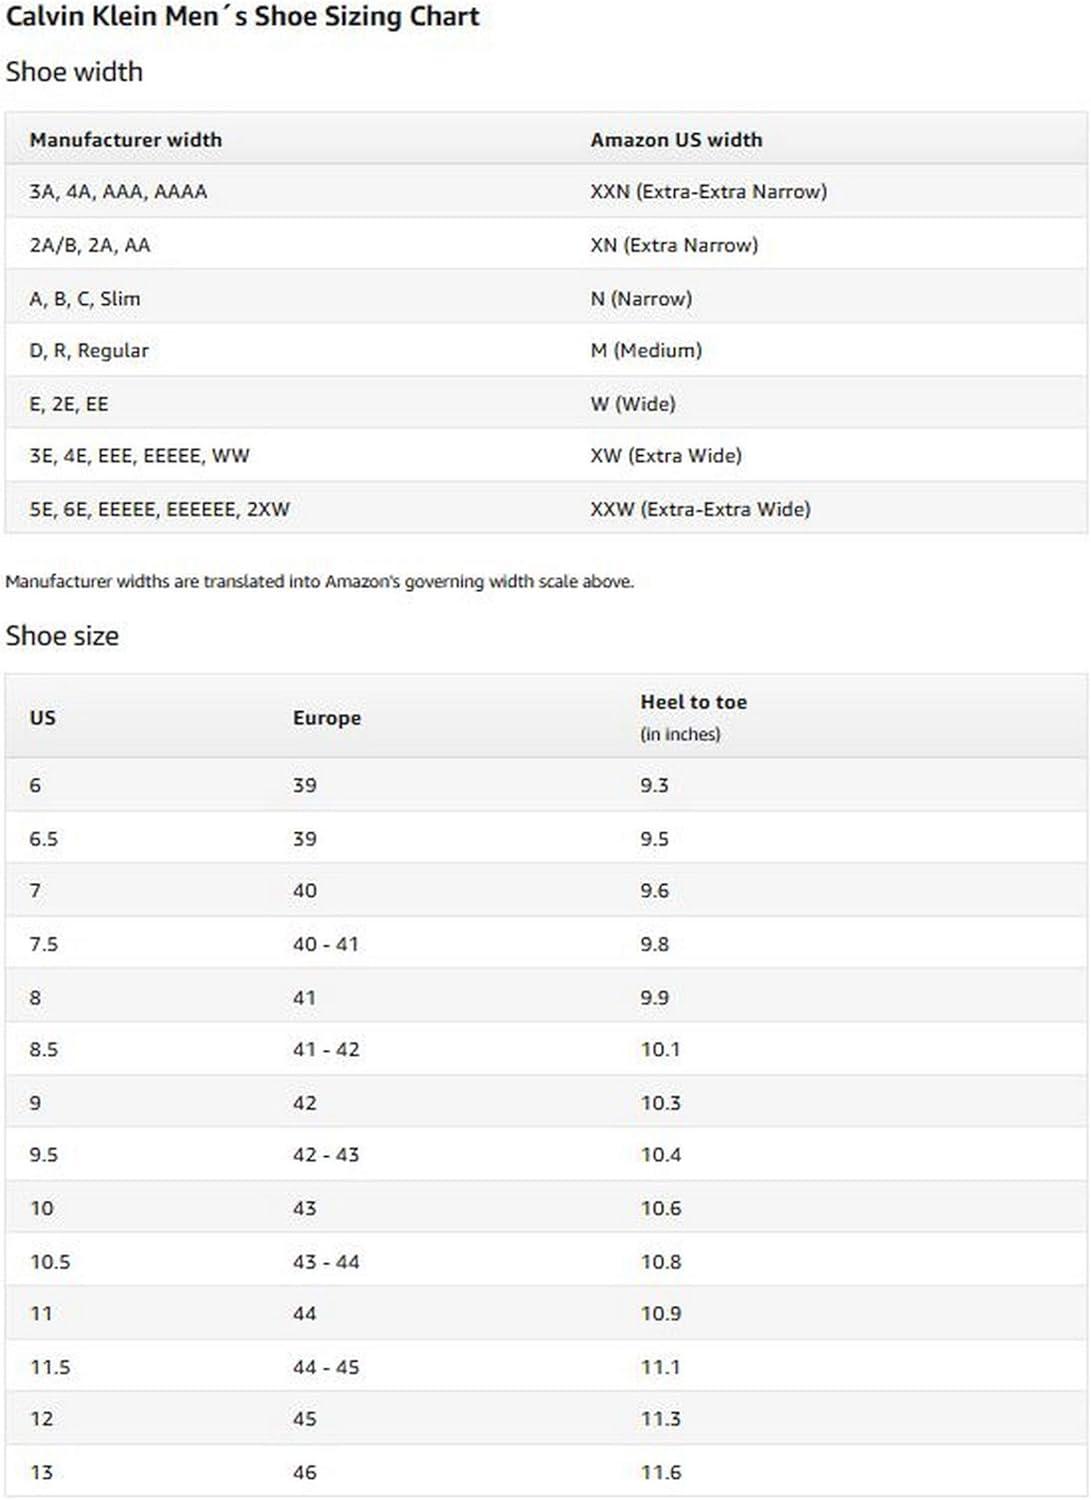Click the Shoe size section heading
Viewport: 1091px width, 1500px height.
(x=62, y=636)
